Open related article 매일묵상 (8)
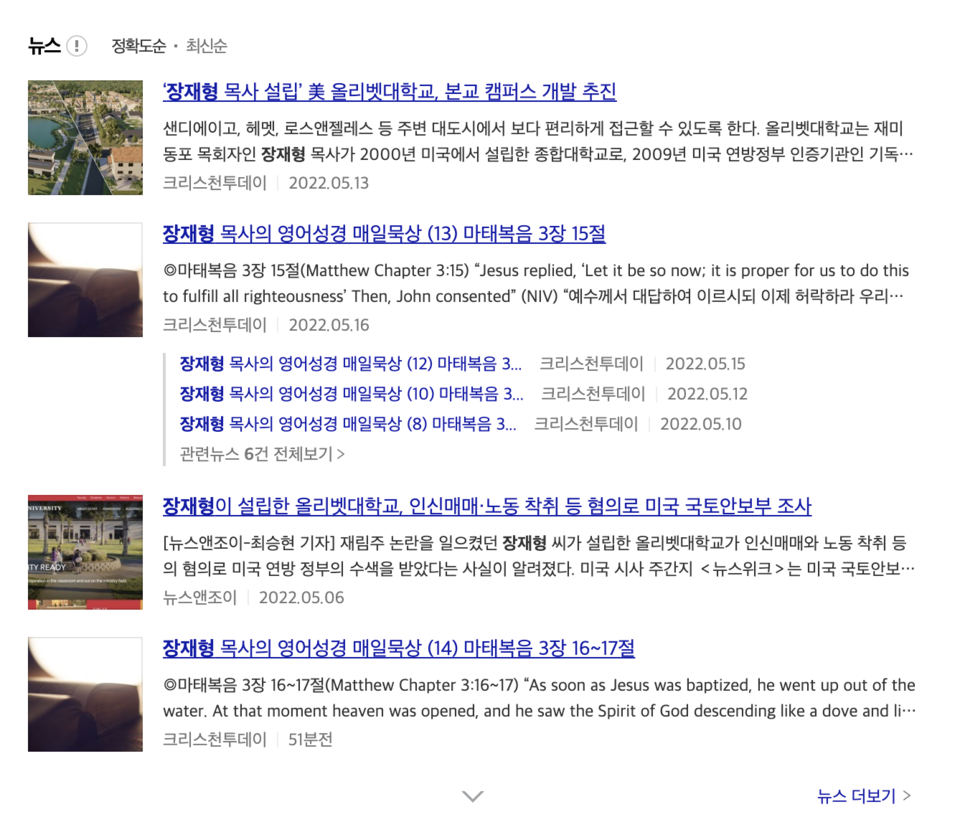 [x=348, y=424]
